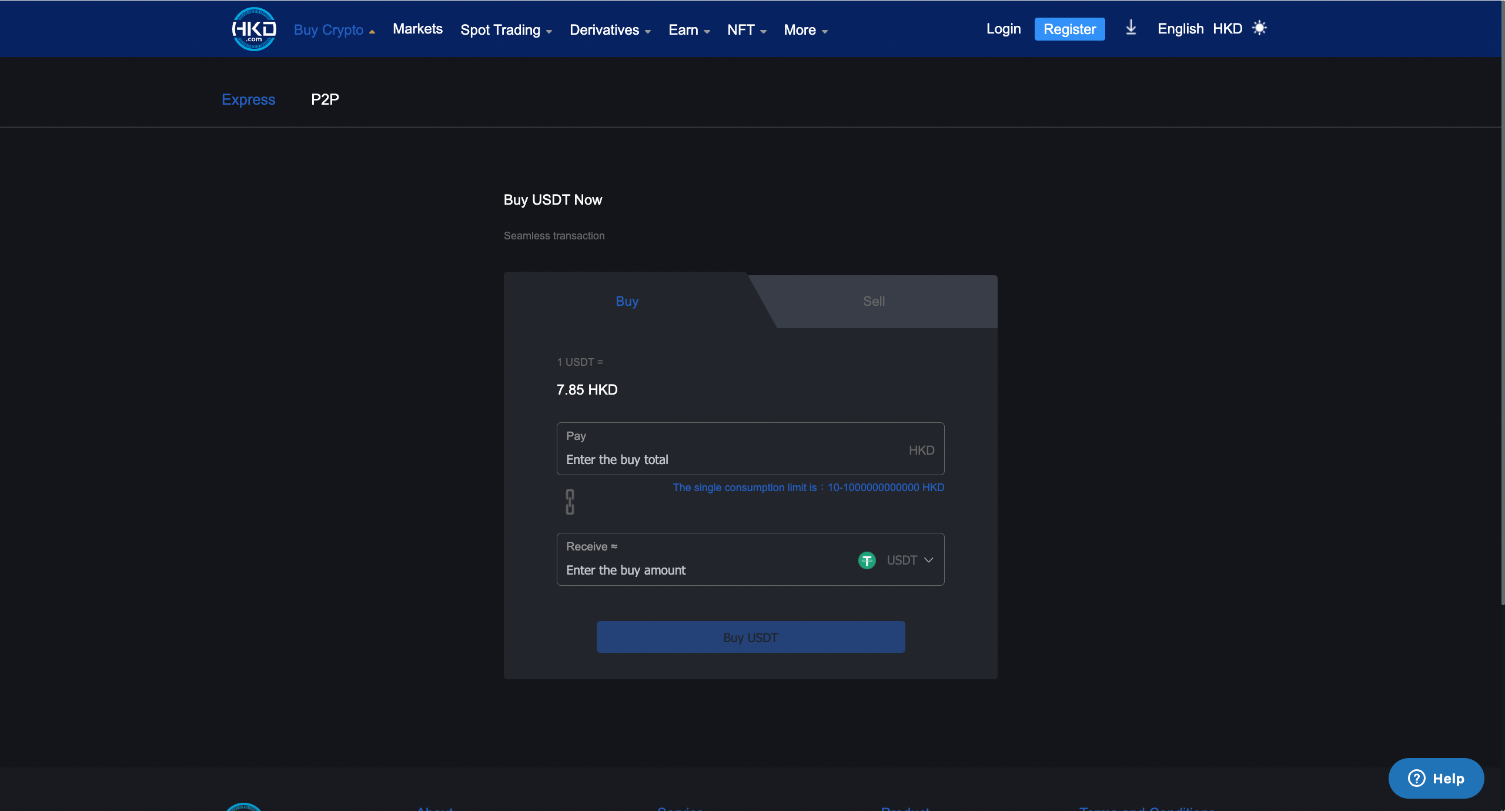Expand the NFT menu
The height and width of the screenshot is (811, 1505).
[747, 30]
